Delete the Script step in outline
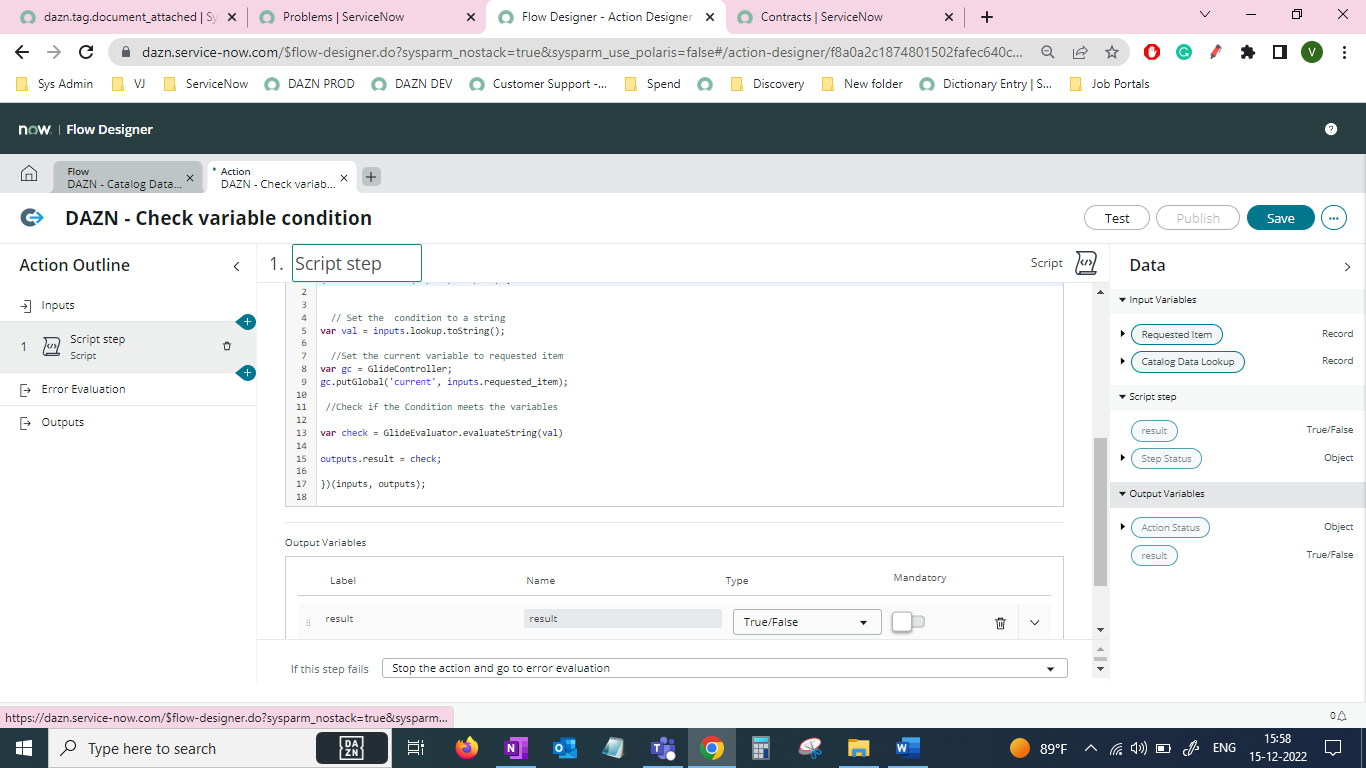 coord(227,346)
